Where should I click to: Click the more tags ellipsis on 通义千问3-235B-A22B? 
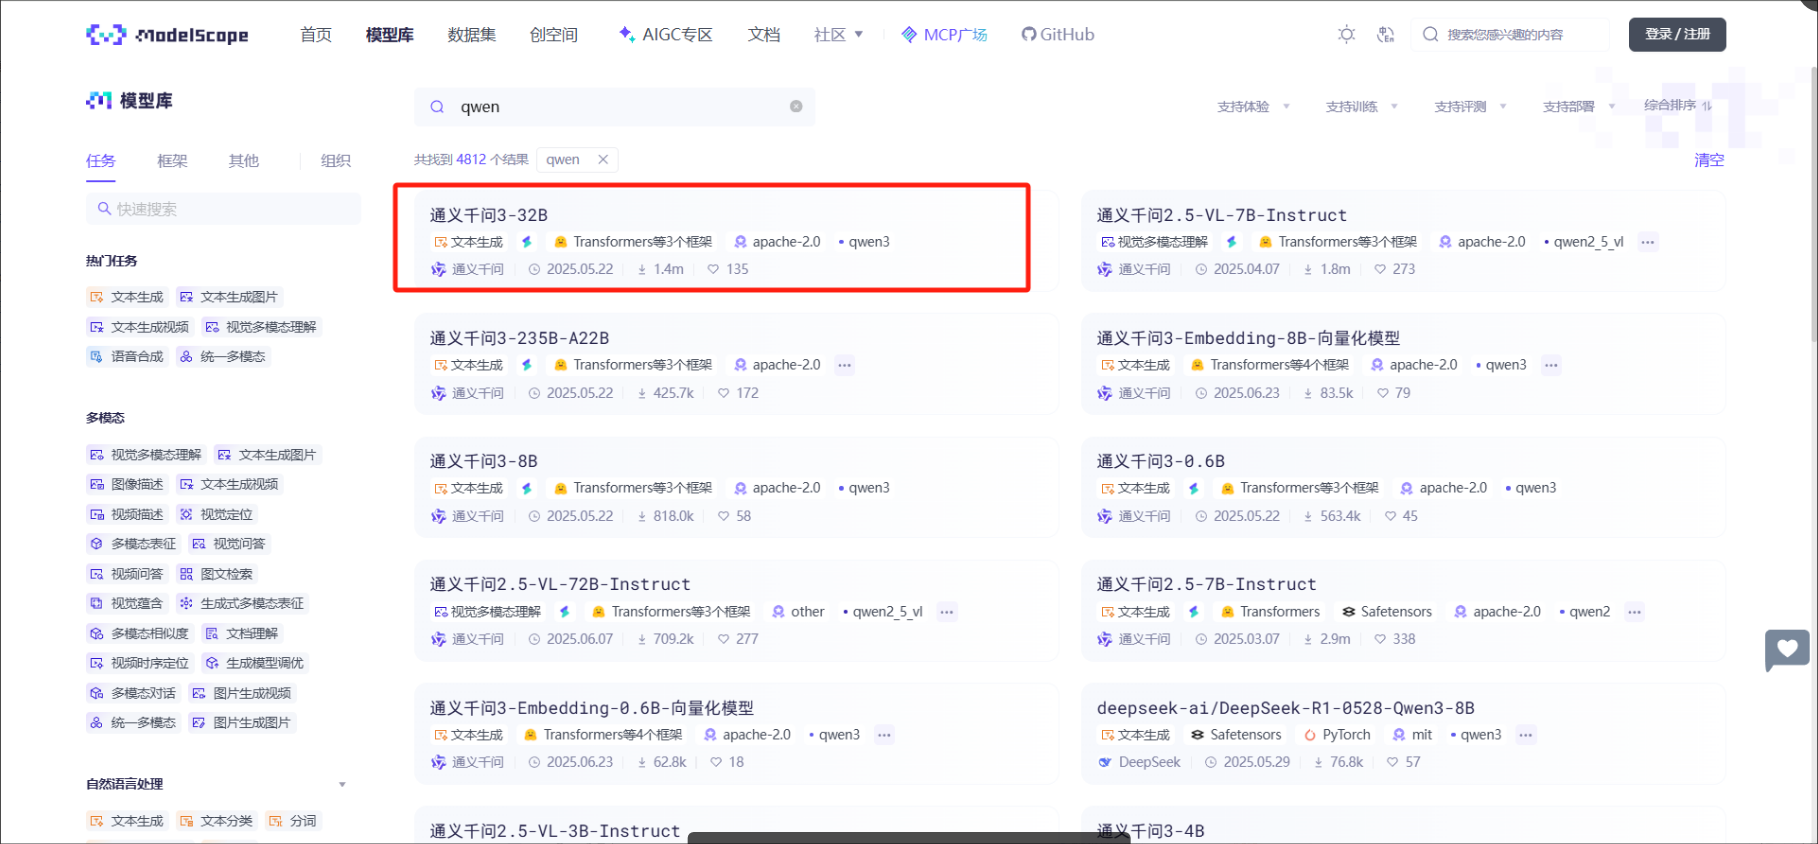844,365
